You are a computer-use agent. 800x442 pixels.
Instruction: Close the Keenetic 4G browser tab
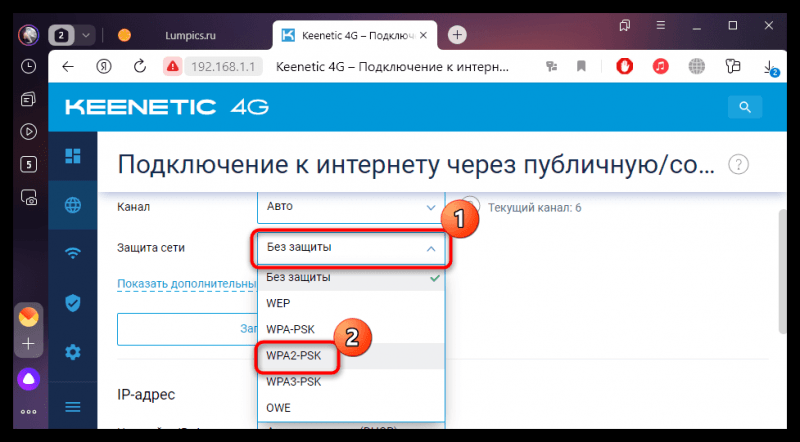(423, 36)
